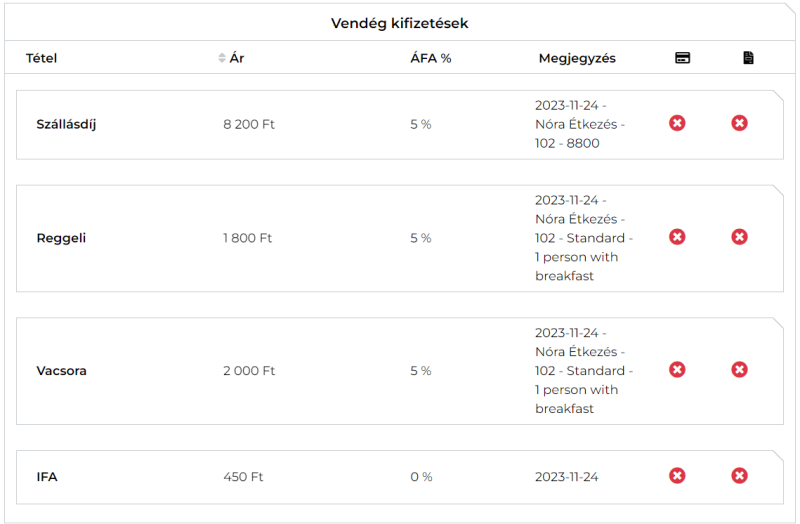Image resolution: width=800 pixels, height=524 pixels.
Task: Click the Megjegyzés column header
Action: (x=577, y=58)
